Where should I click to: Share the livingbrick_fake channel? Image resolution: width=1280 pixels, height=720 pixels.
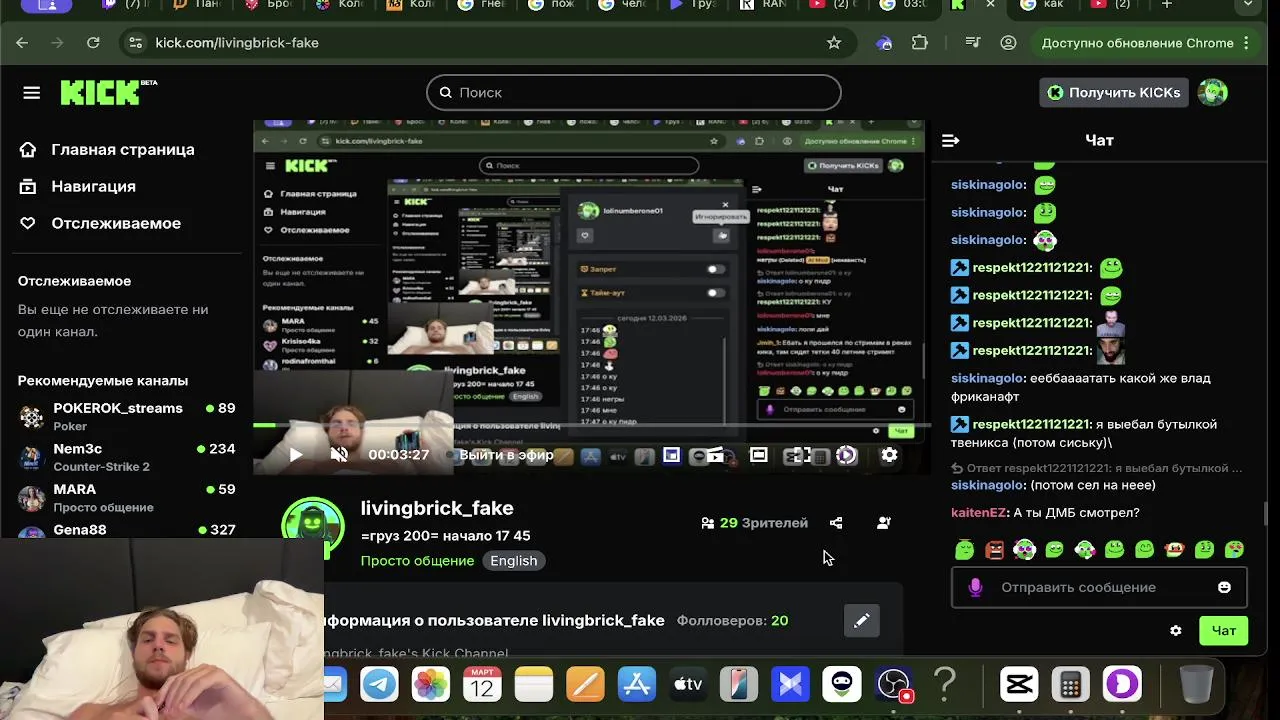click(836, 523)
